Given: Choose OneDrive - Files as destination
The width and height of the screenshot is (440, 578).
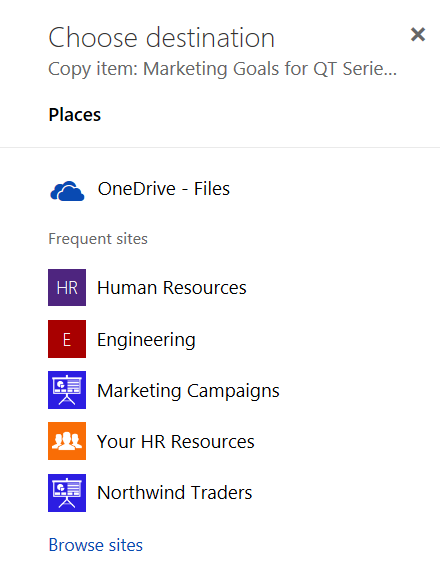Looking at the screenshot, I should [164, 189].
